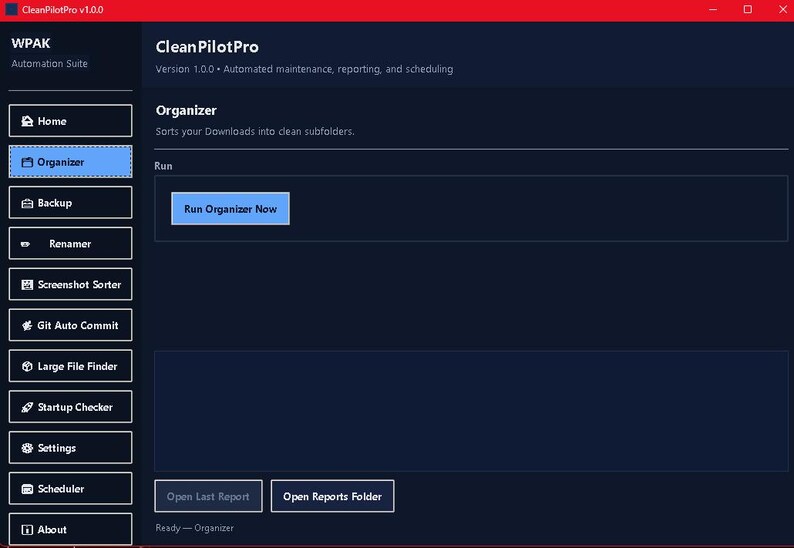The image size is (794, 548).
Task: Click the icon on Git Auto Commit
Action: [x=27, y=326]
